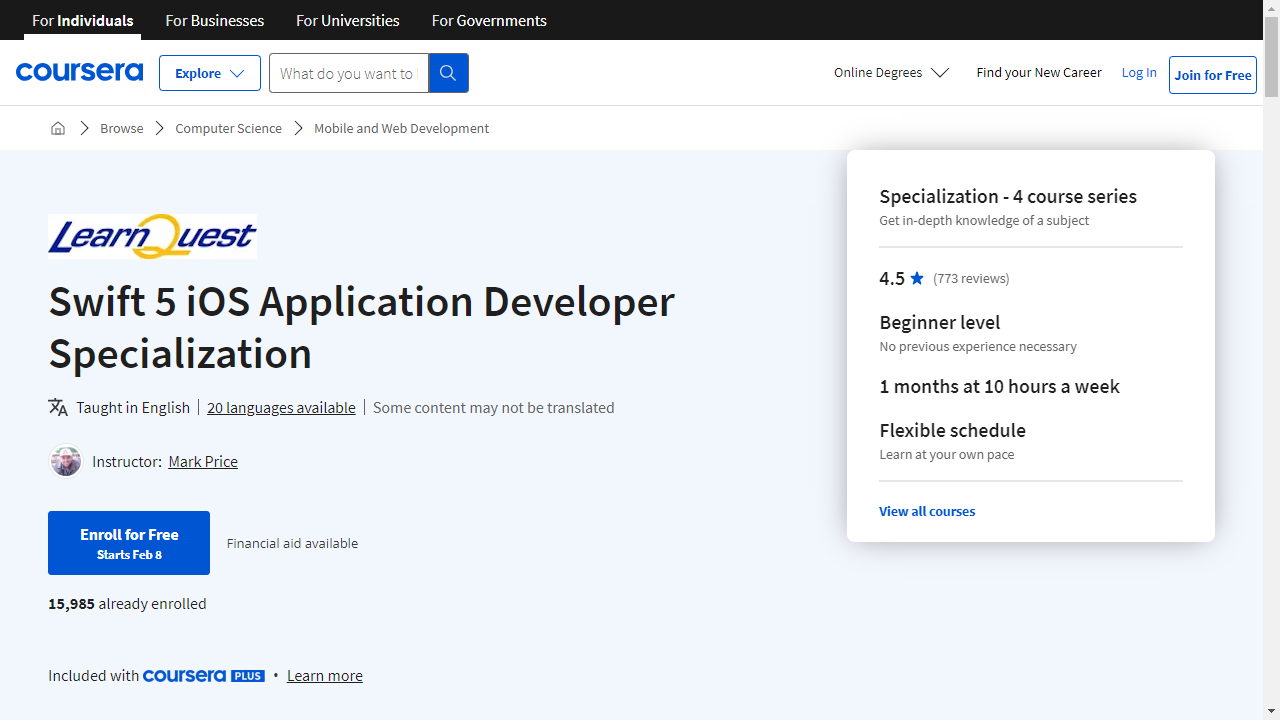Open Mobile and Web Development breadcrumb
This screenshot has height=720, width=1280.
402,128
